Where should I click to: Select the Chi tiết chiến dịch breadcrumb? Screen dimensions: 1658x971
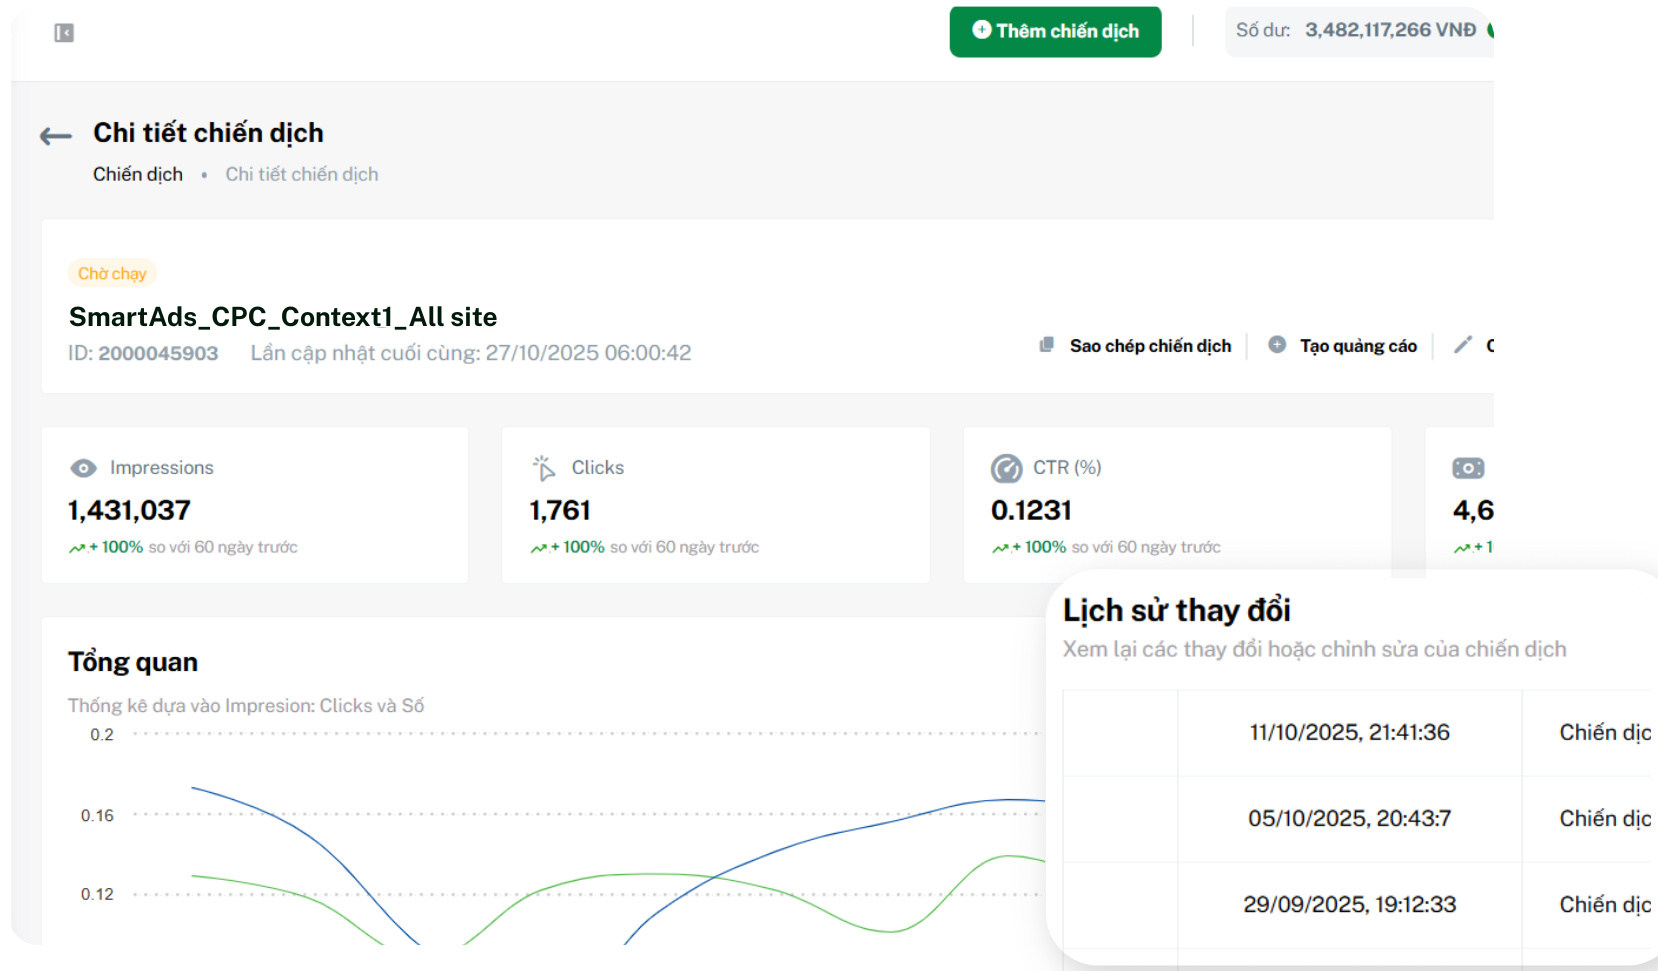coord(301,173)
